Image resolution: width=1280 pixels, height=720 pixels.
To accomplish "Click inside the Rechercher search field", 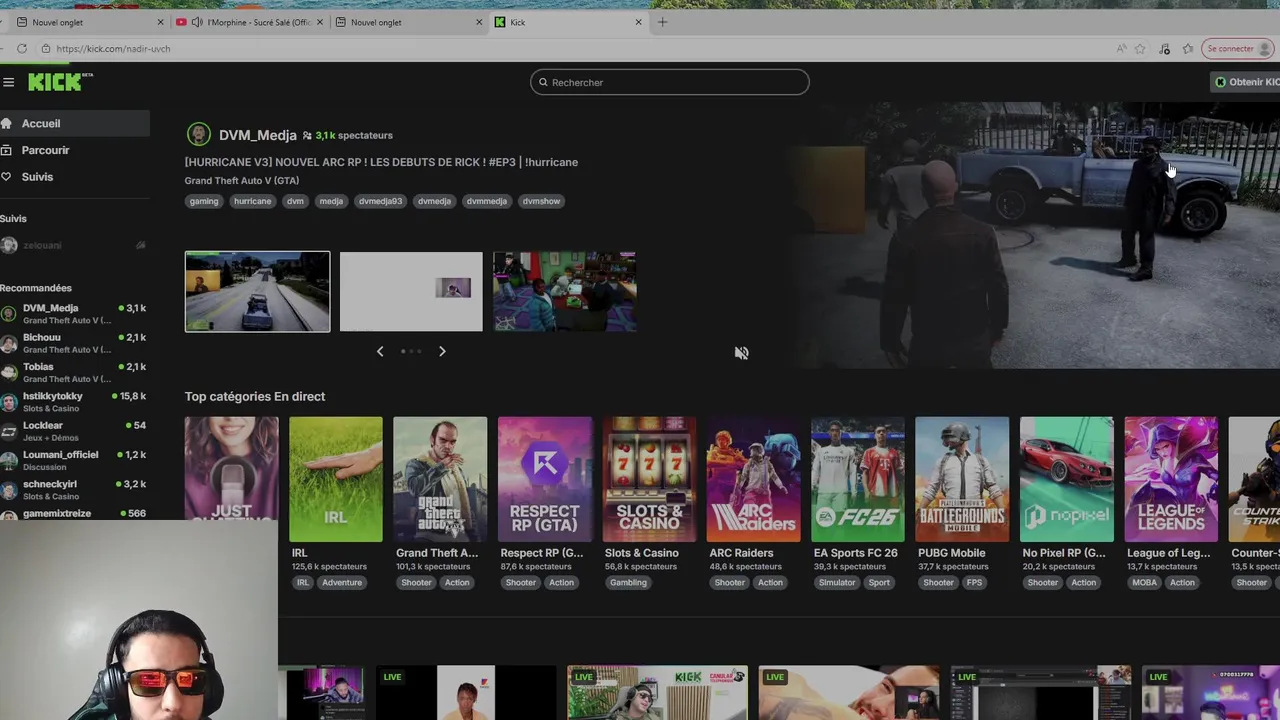I will coord(670,82).
